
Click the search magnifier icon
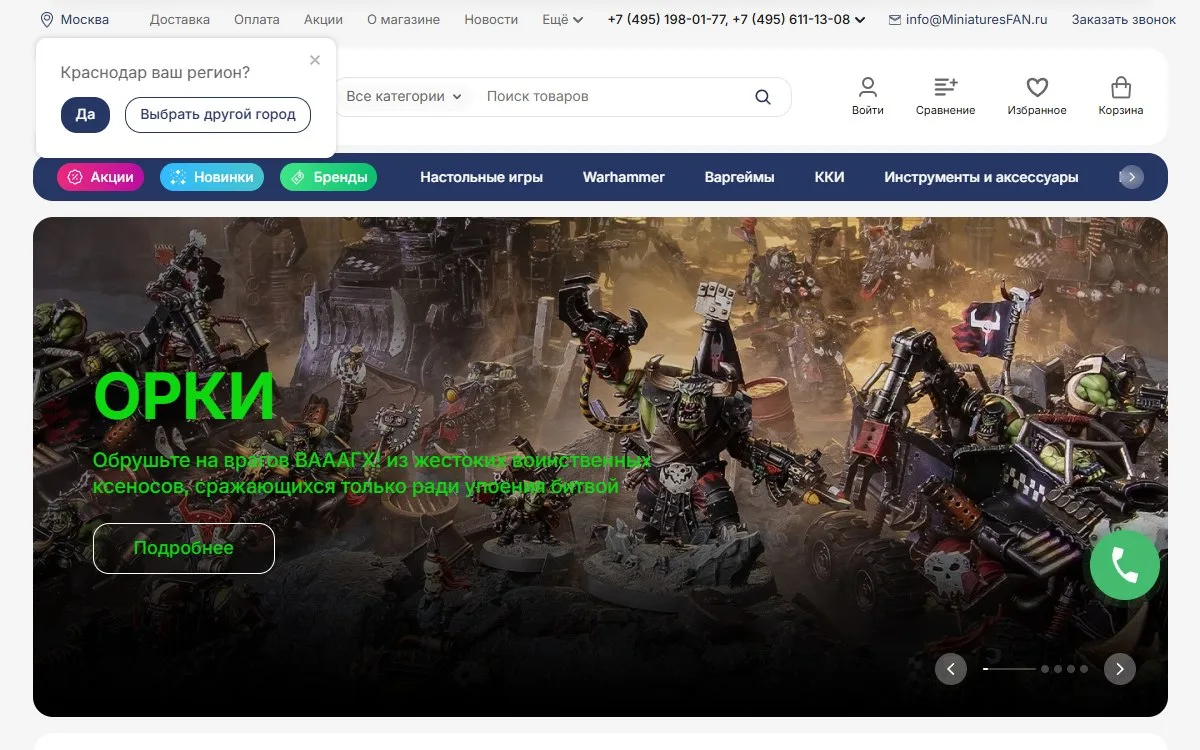pyautogui.click(x=763, y=97)
